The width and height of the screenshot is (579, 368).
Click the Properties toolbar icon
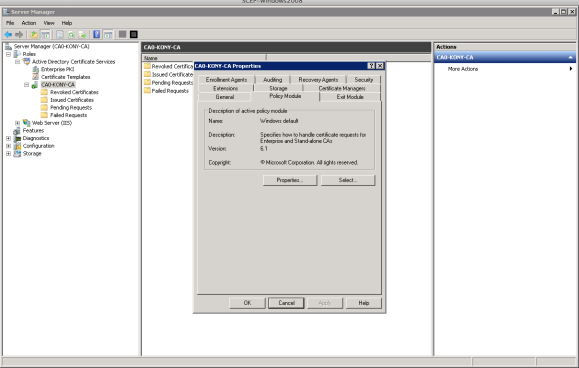[60, 34]
